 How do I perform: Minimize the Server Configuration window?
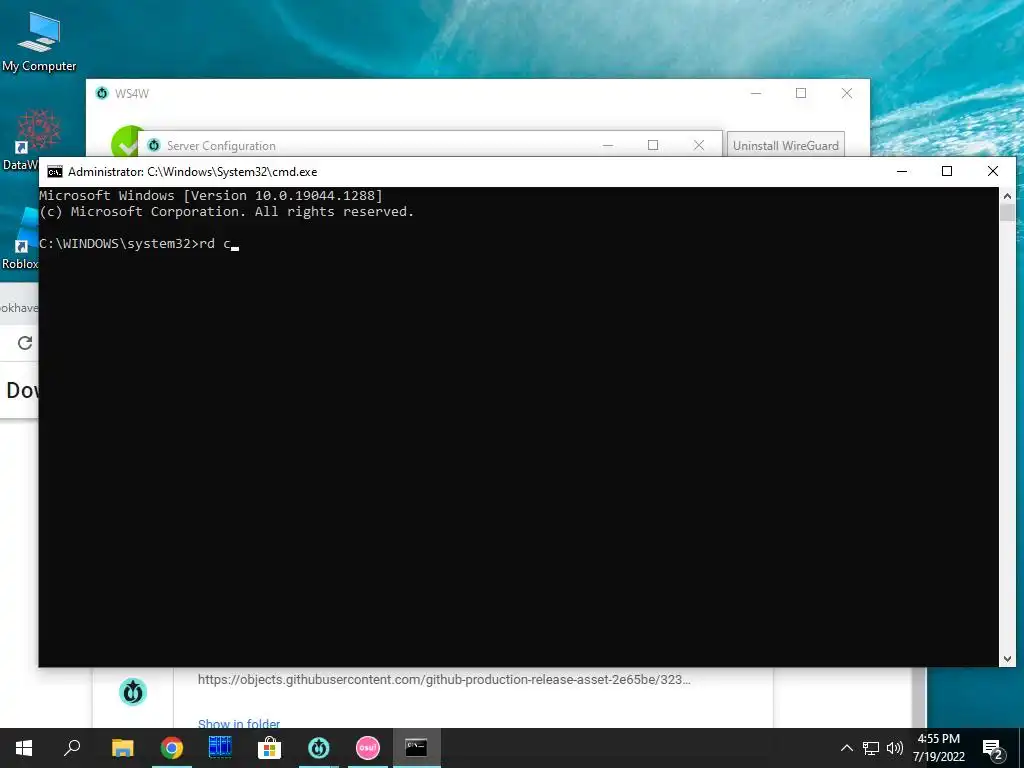click(x=607, y=145)
